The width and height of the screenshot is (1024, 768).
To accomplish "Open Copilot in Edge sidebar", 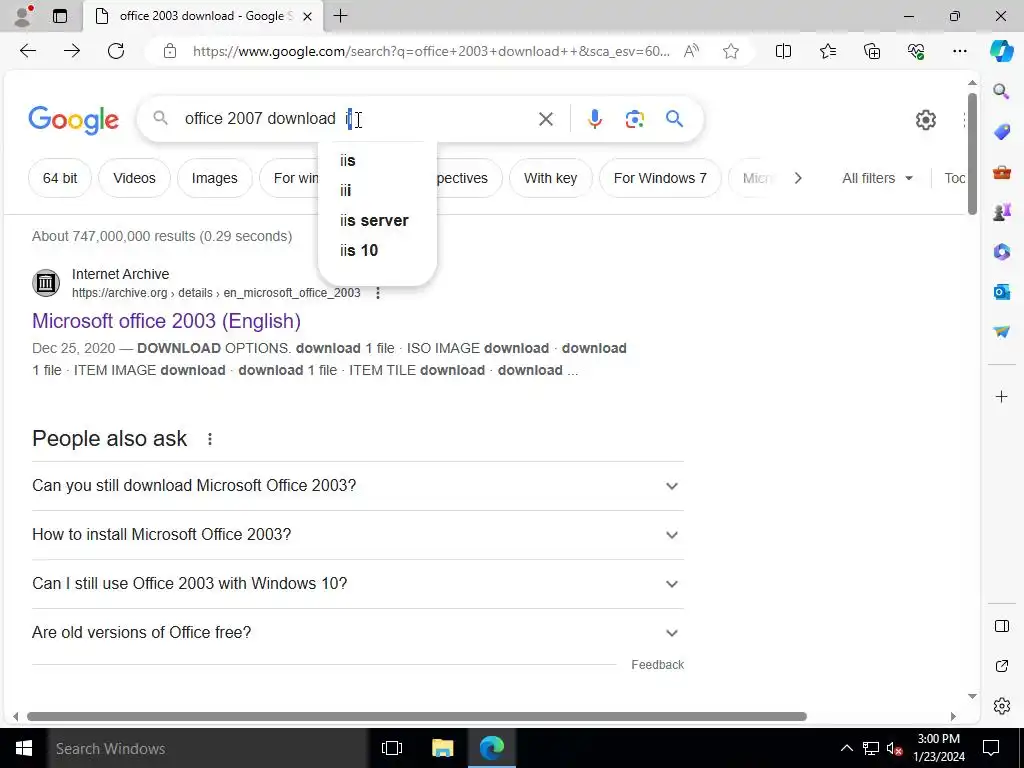I will tap(1001, 51).
